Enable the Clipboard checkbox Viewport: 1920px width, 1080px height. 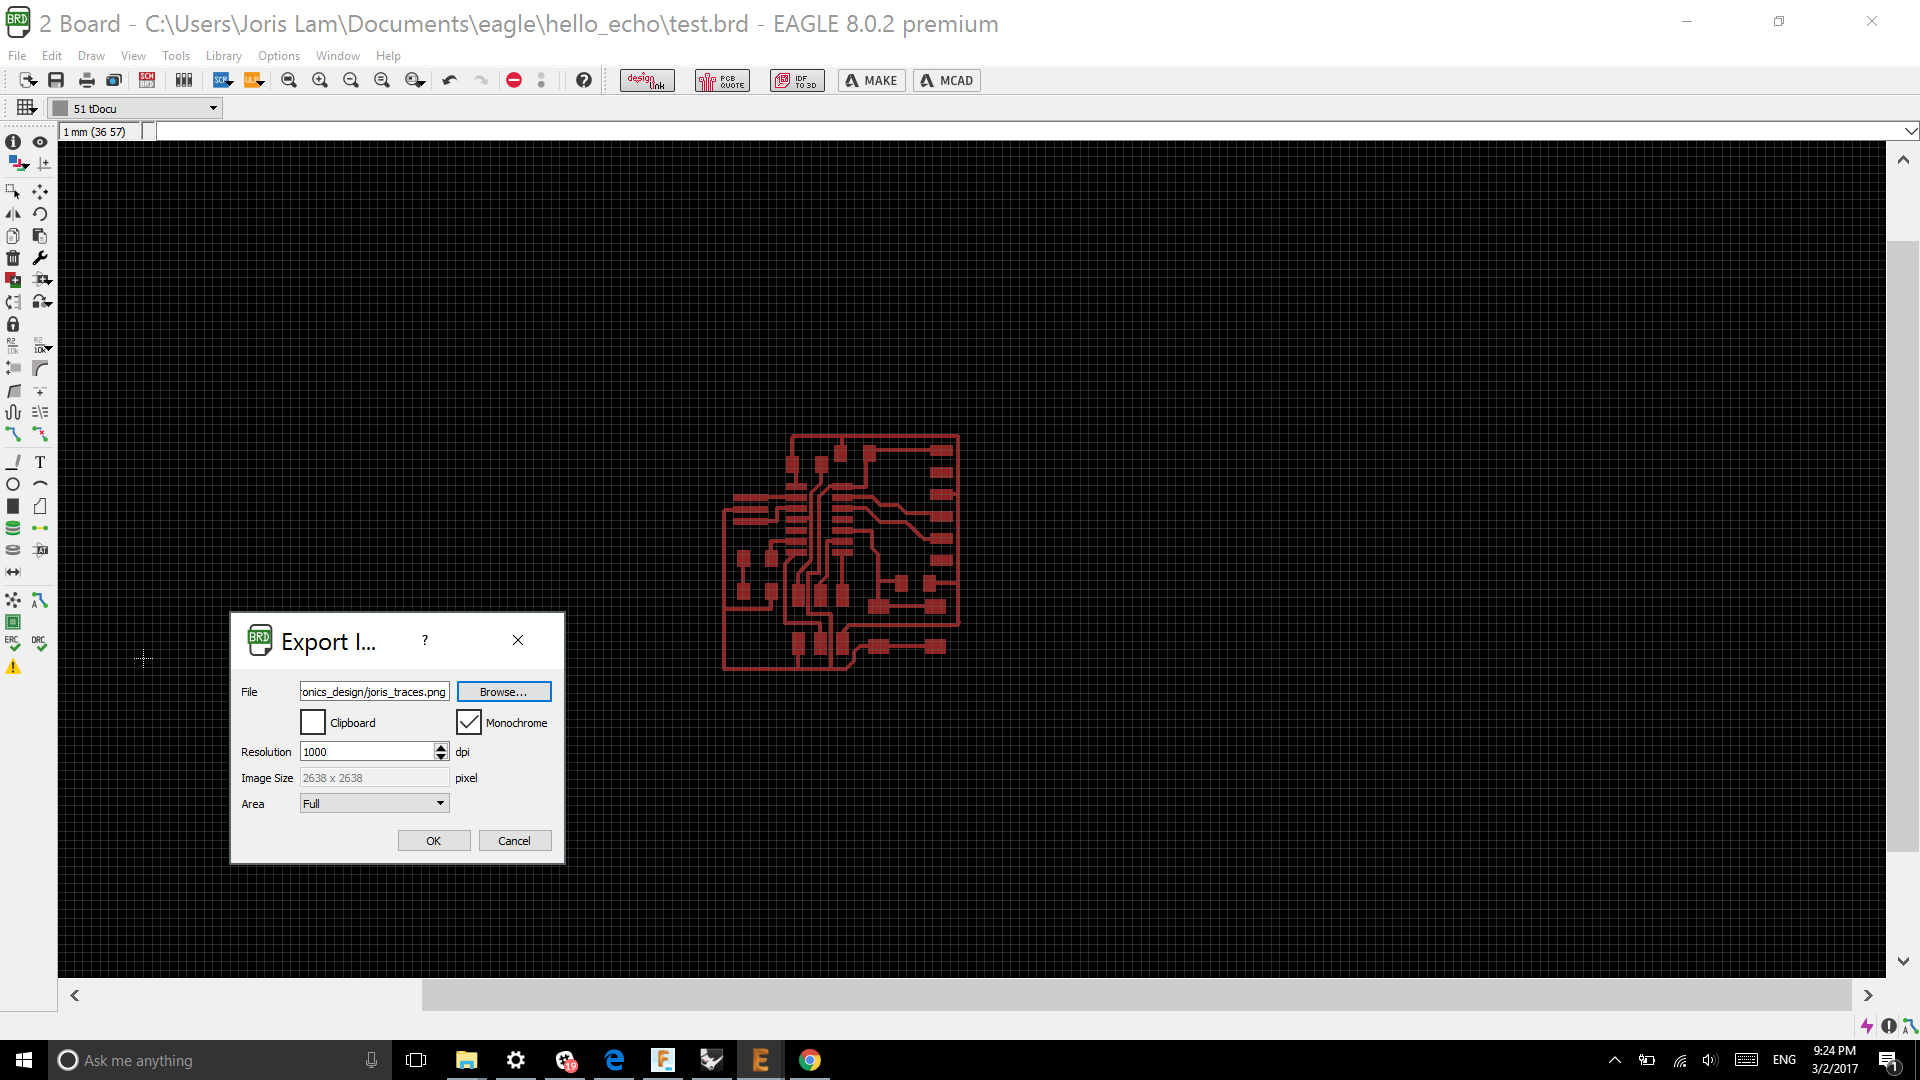click(313, 722)
